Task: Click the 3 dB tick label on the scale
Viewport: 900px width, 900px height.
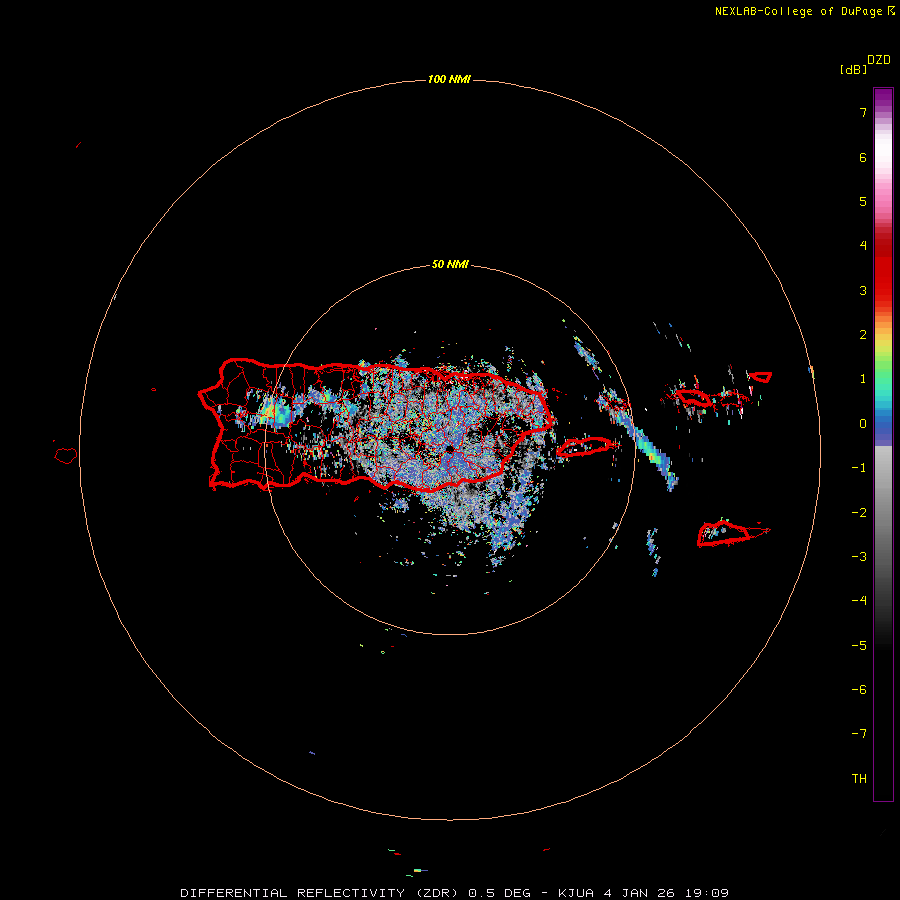Action: [x=863, y=290]
